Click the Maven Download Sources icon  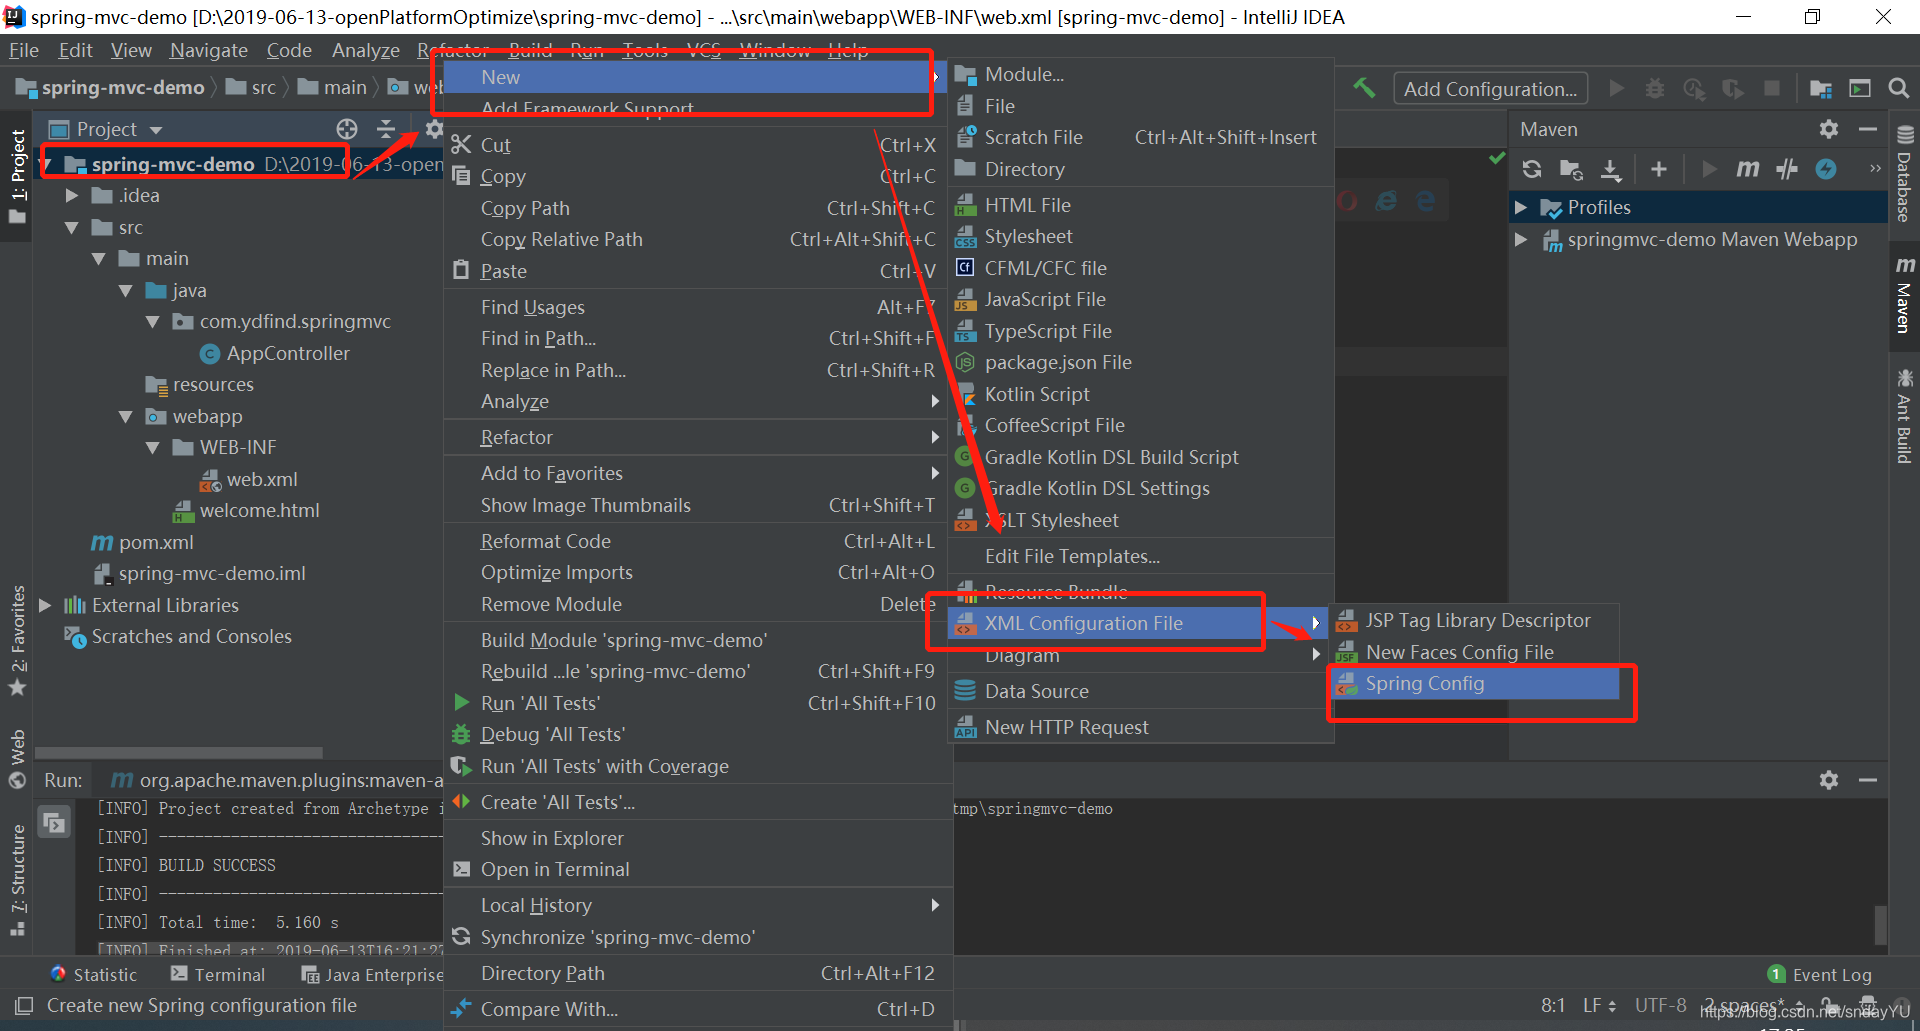click(x=1611, y=169)
